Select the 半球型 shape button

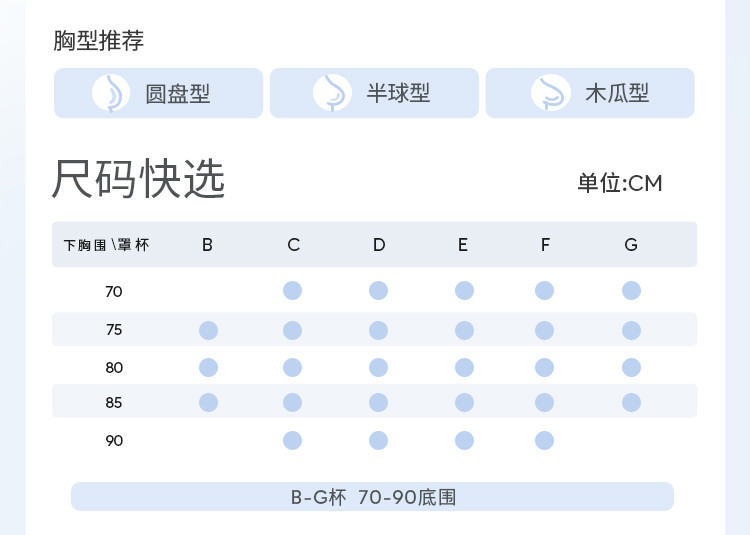pos(374,93)
